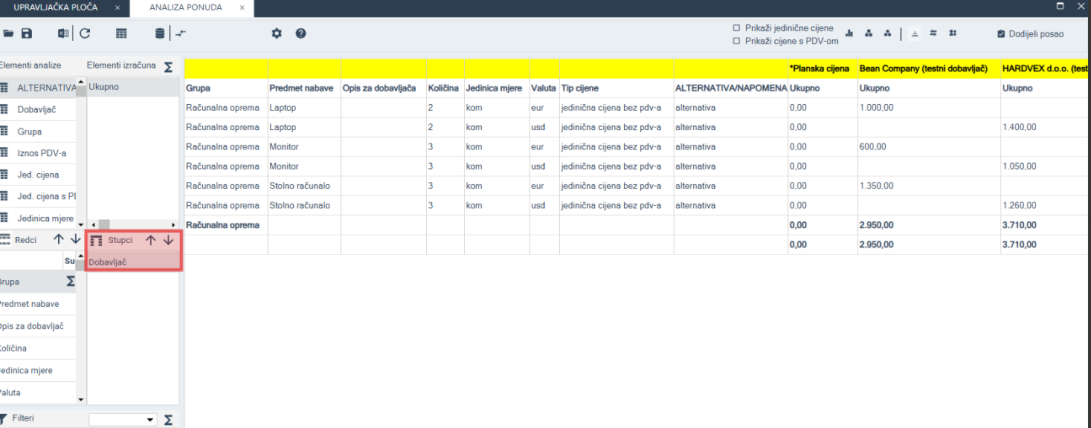Export analysis to Excel icon
The height and width of the screenshot is (428, 1091).
(63, 33)
